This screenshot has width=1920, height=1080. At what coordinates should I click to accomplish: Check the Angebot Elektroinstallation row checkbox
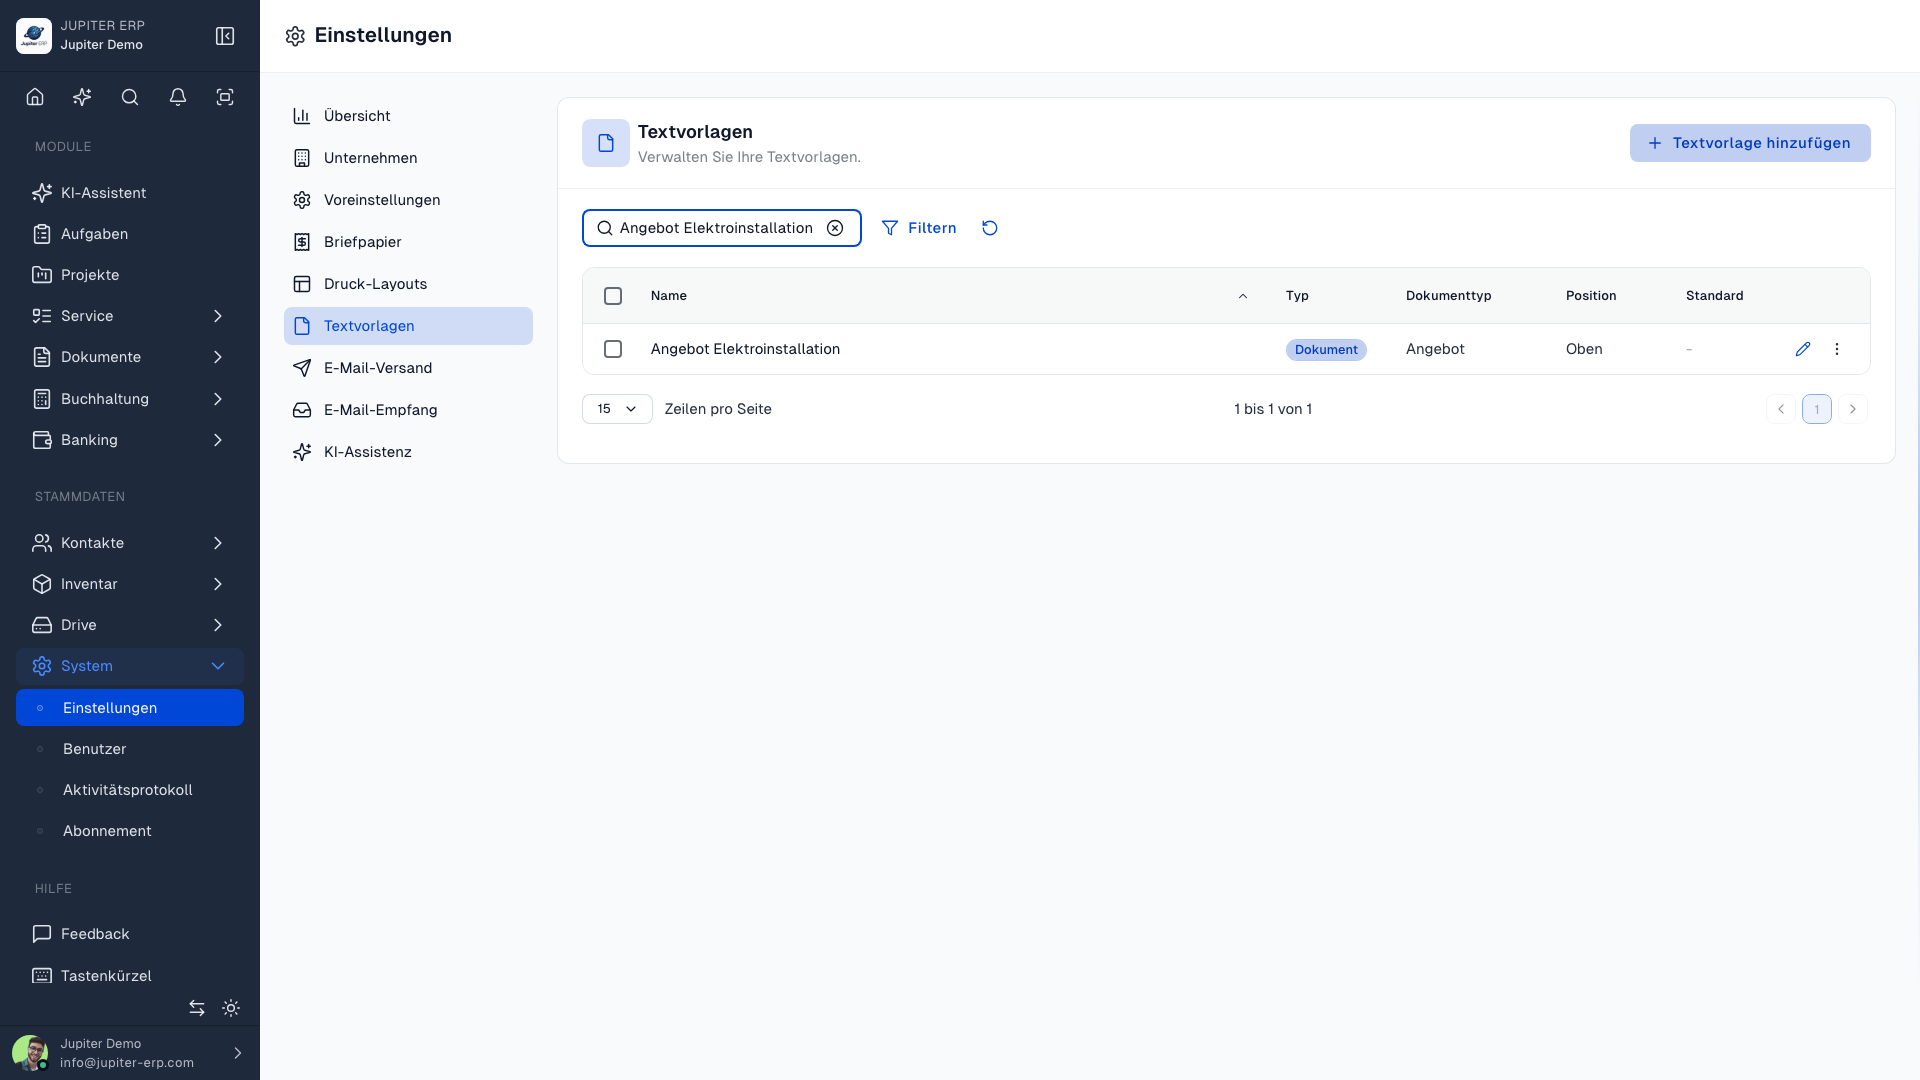pyautogui.click(x=613, y=349)
